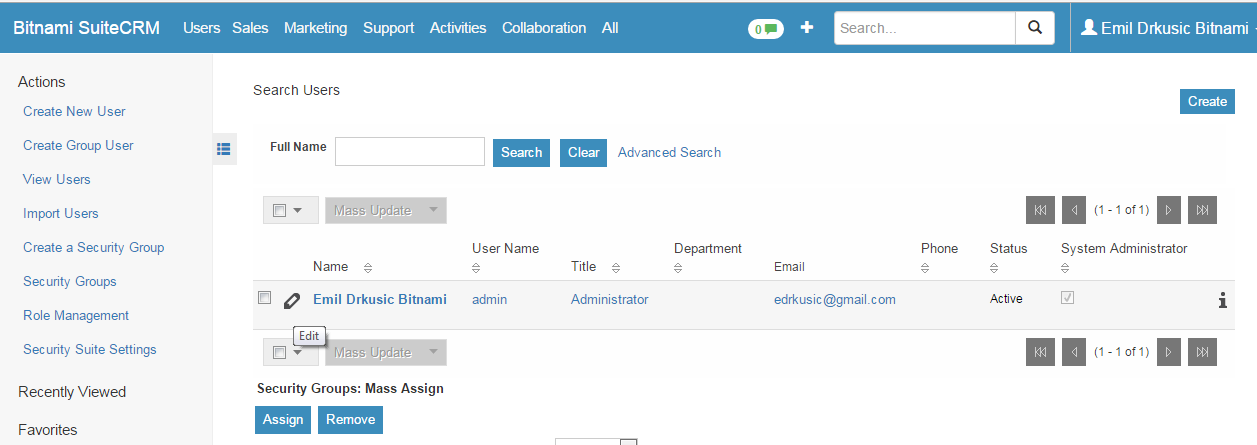Open the Role Management sidebar link
The width and height of the screenshot is (1257, 445).
[x=76, y=315]
